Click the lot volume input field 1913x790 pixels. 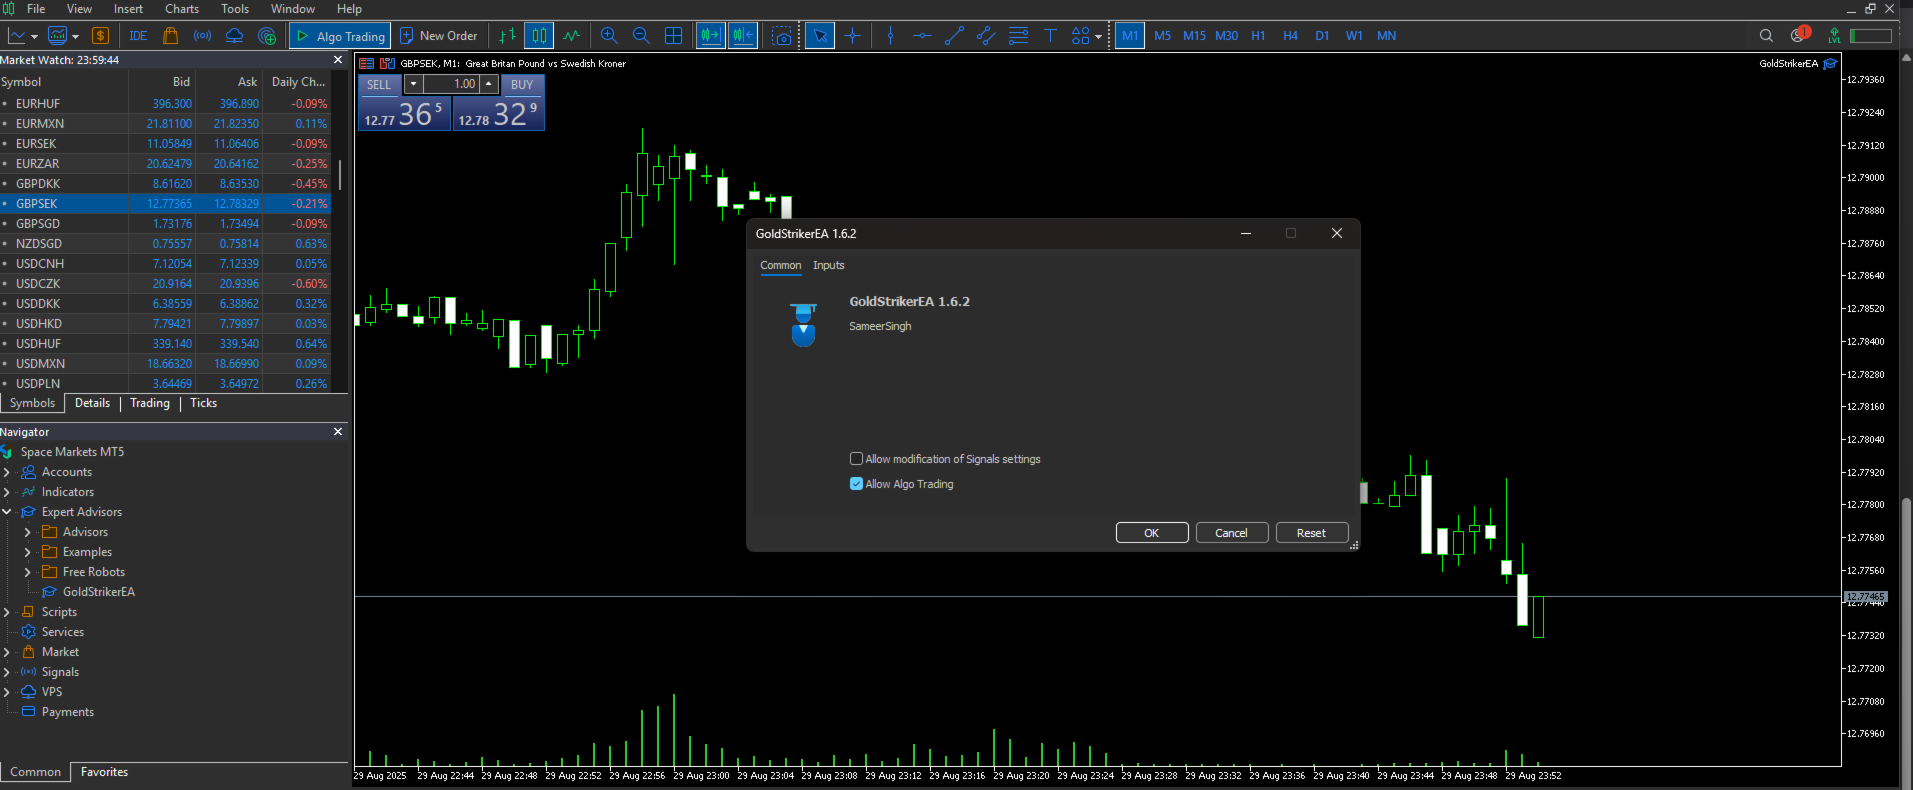point(451,84)
